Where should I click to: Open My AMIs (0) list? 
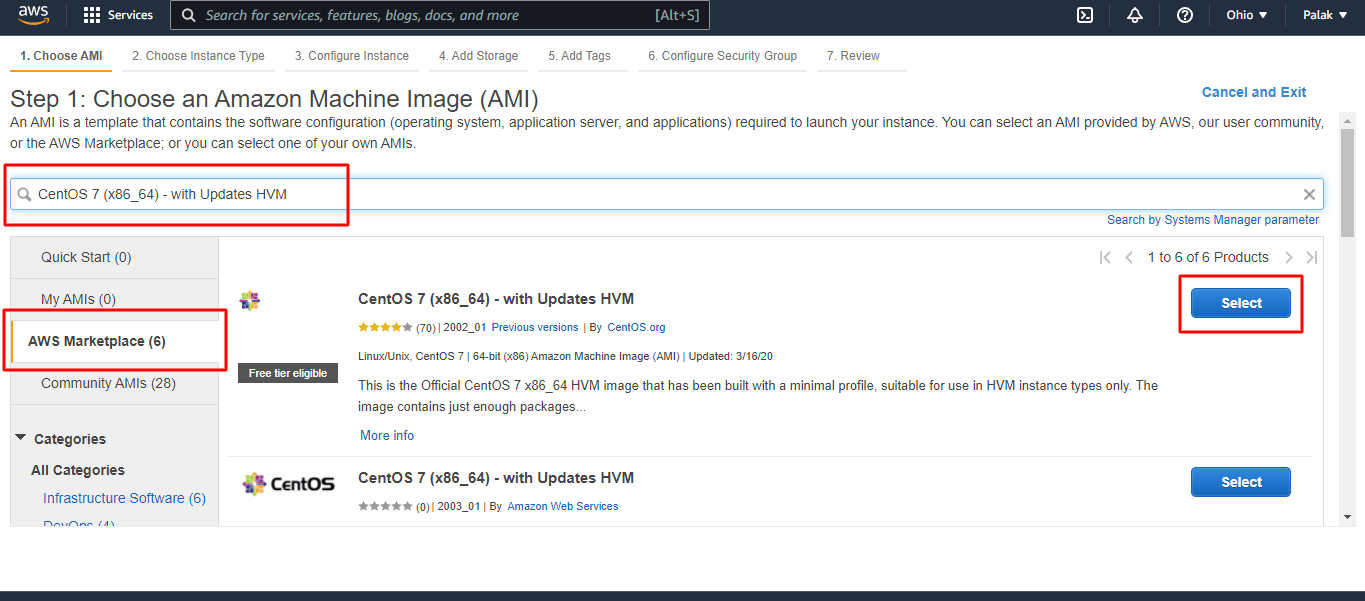click(78, 299)
